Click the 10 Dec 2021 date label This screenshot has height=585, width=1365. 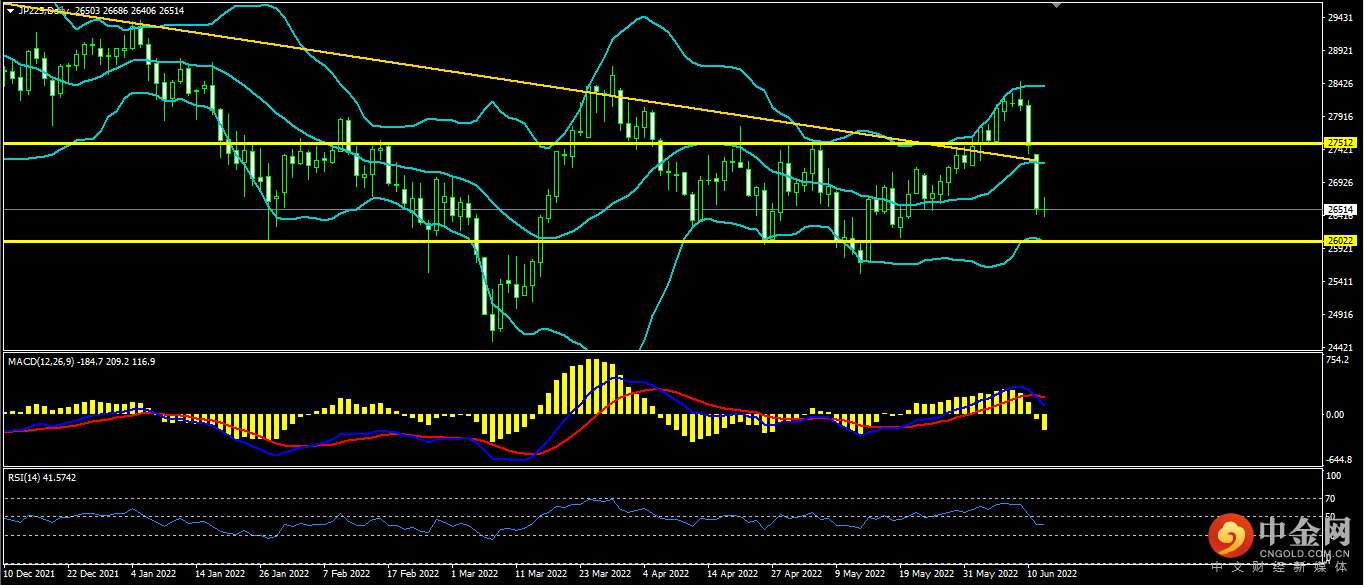30,575
